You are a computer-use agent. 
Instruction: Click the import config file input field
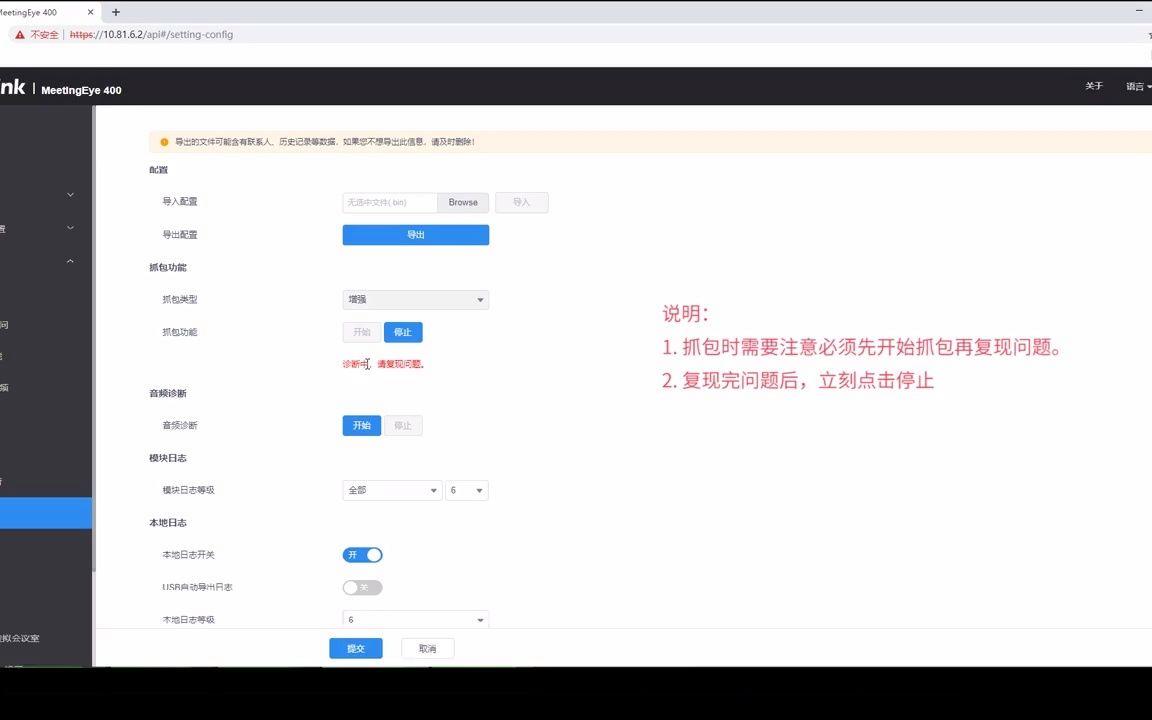[389, 202]
